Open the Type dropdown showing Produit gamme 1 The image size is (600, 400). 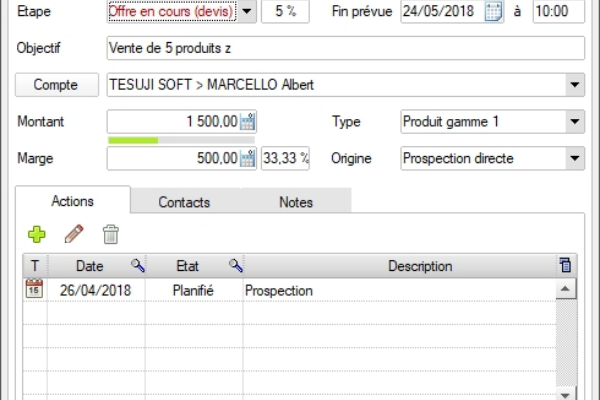[x=574, y=122]
